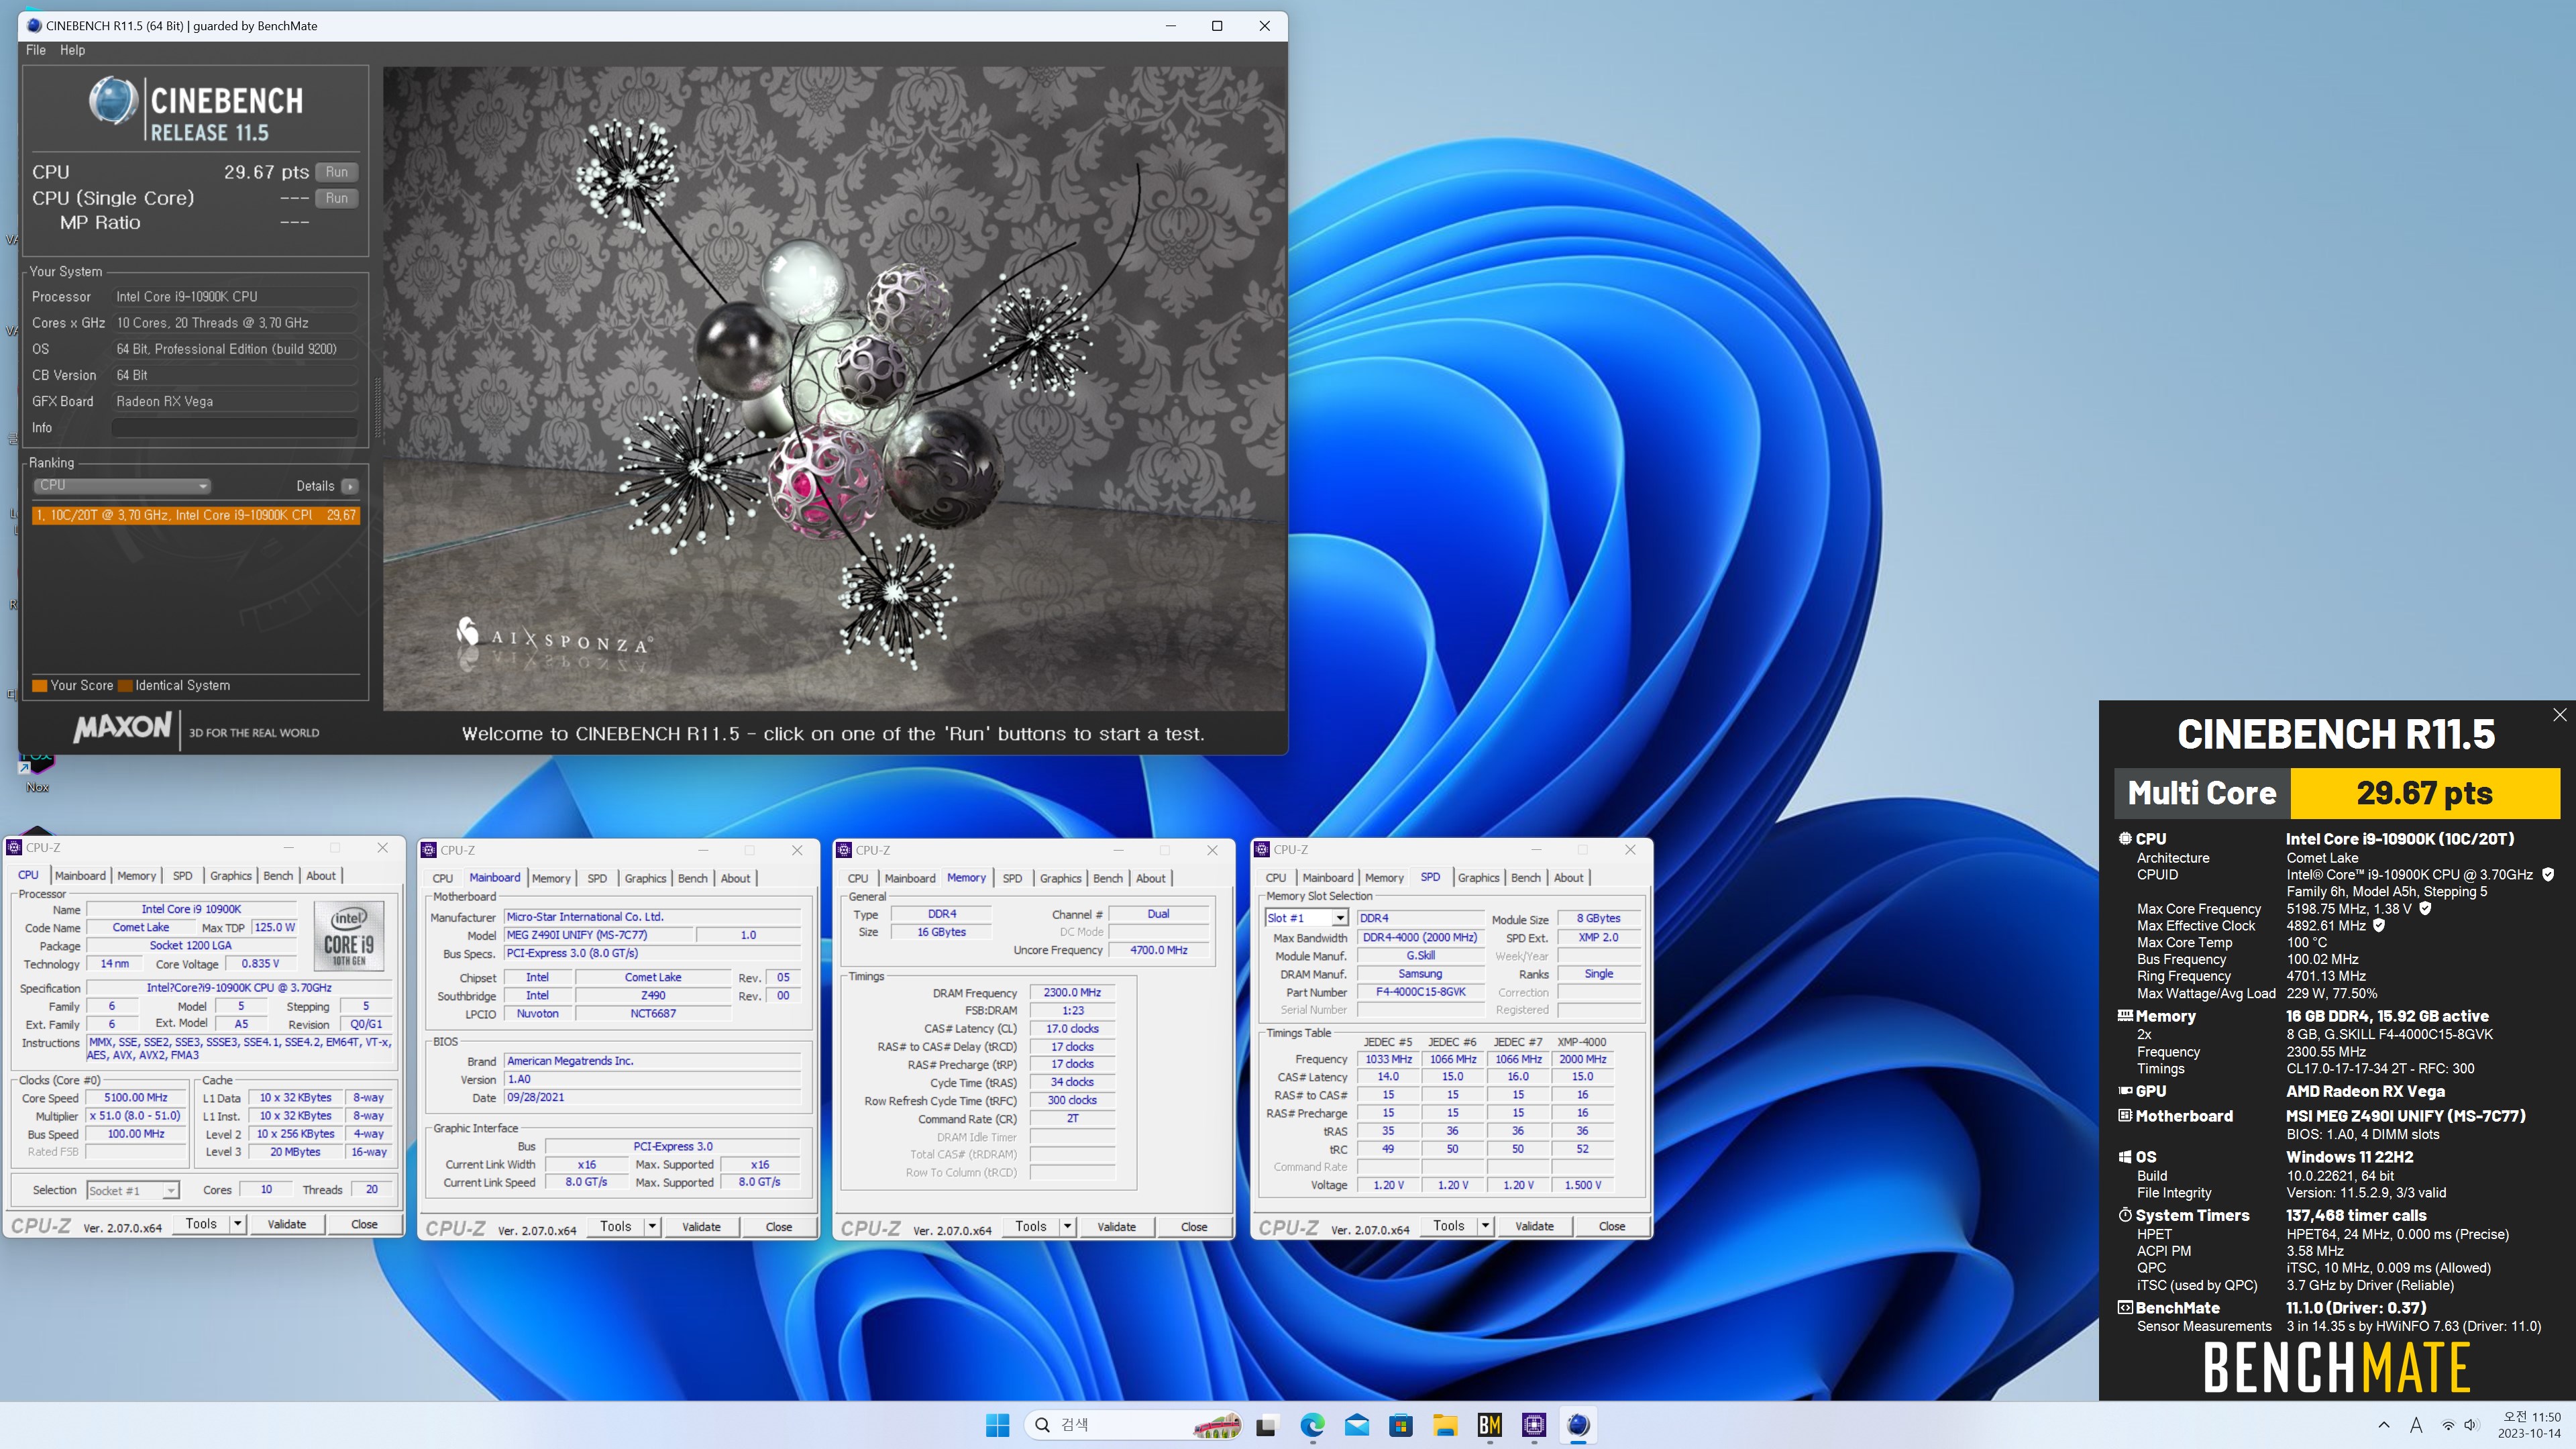Click the taskbar search box
Viewport: 2576px width, 1449px height.
pos(1134,1425)
